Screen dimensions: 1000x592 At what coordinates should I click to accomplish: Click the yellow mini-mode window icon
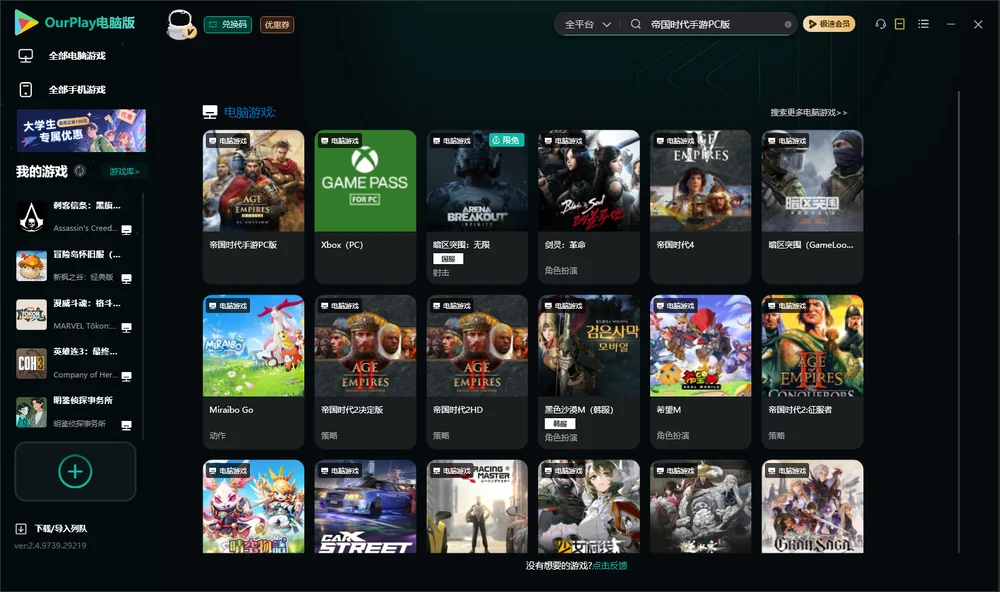click(900, 24)
